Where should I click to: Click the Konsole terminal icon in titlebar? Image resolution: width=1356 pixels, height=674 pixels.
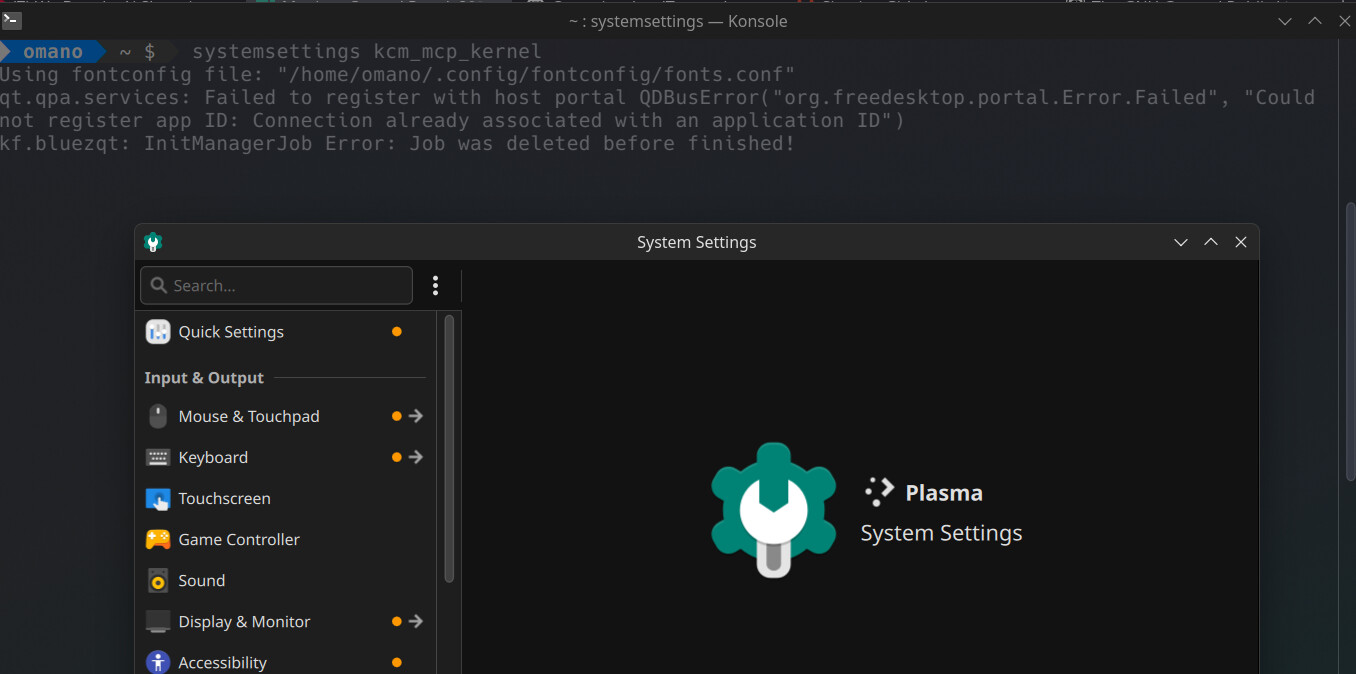pyautogui.click(x=11, y=20)
